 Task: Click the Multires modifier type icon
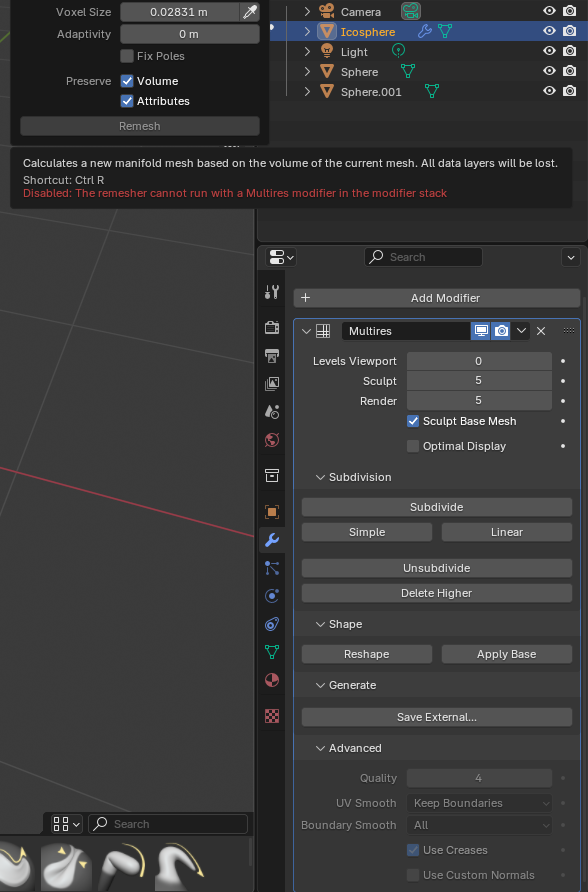tap(323, 331)
